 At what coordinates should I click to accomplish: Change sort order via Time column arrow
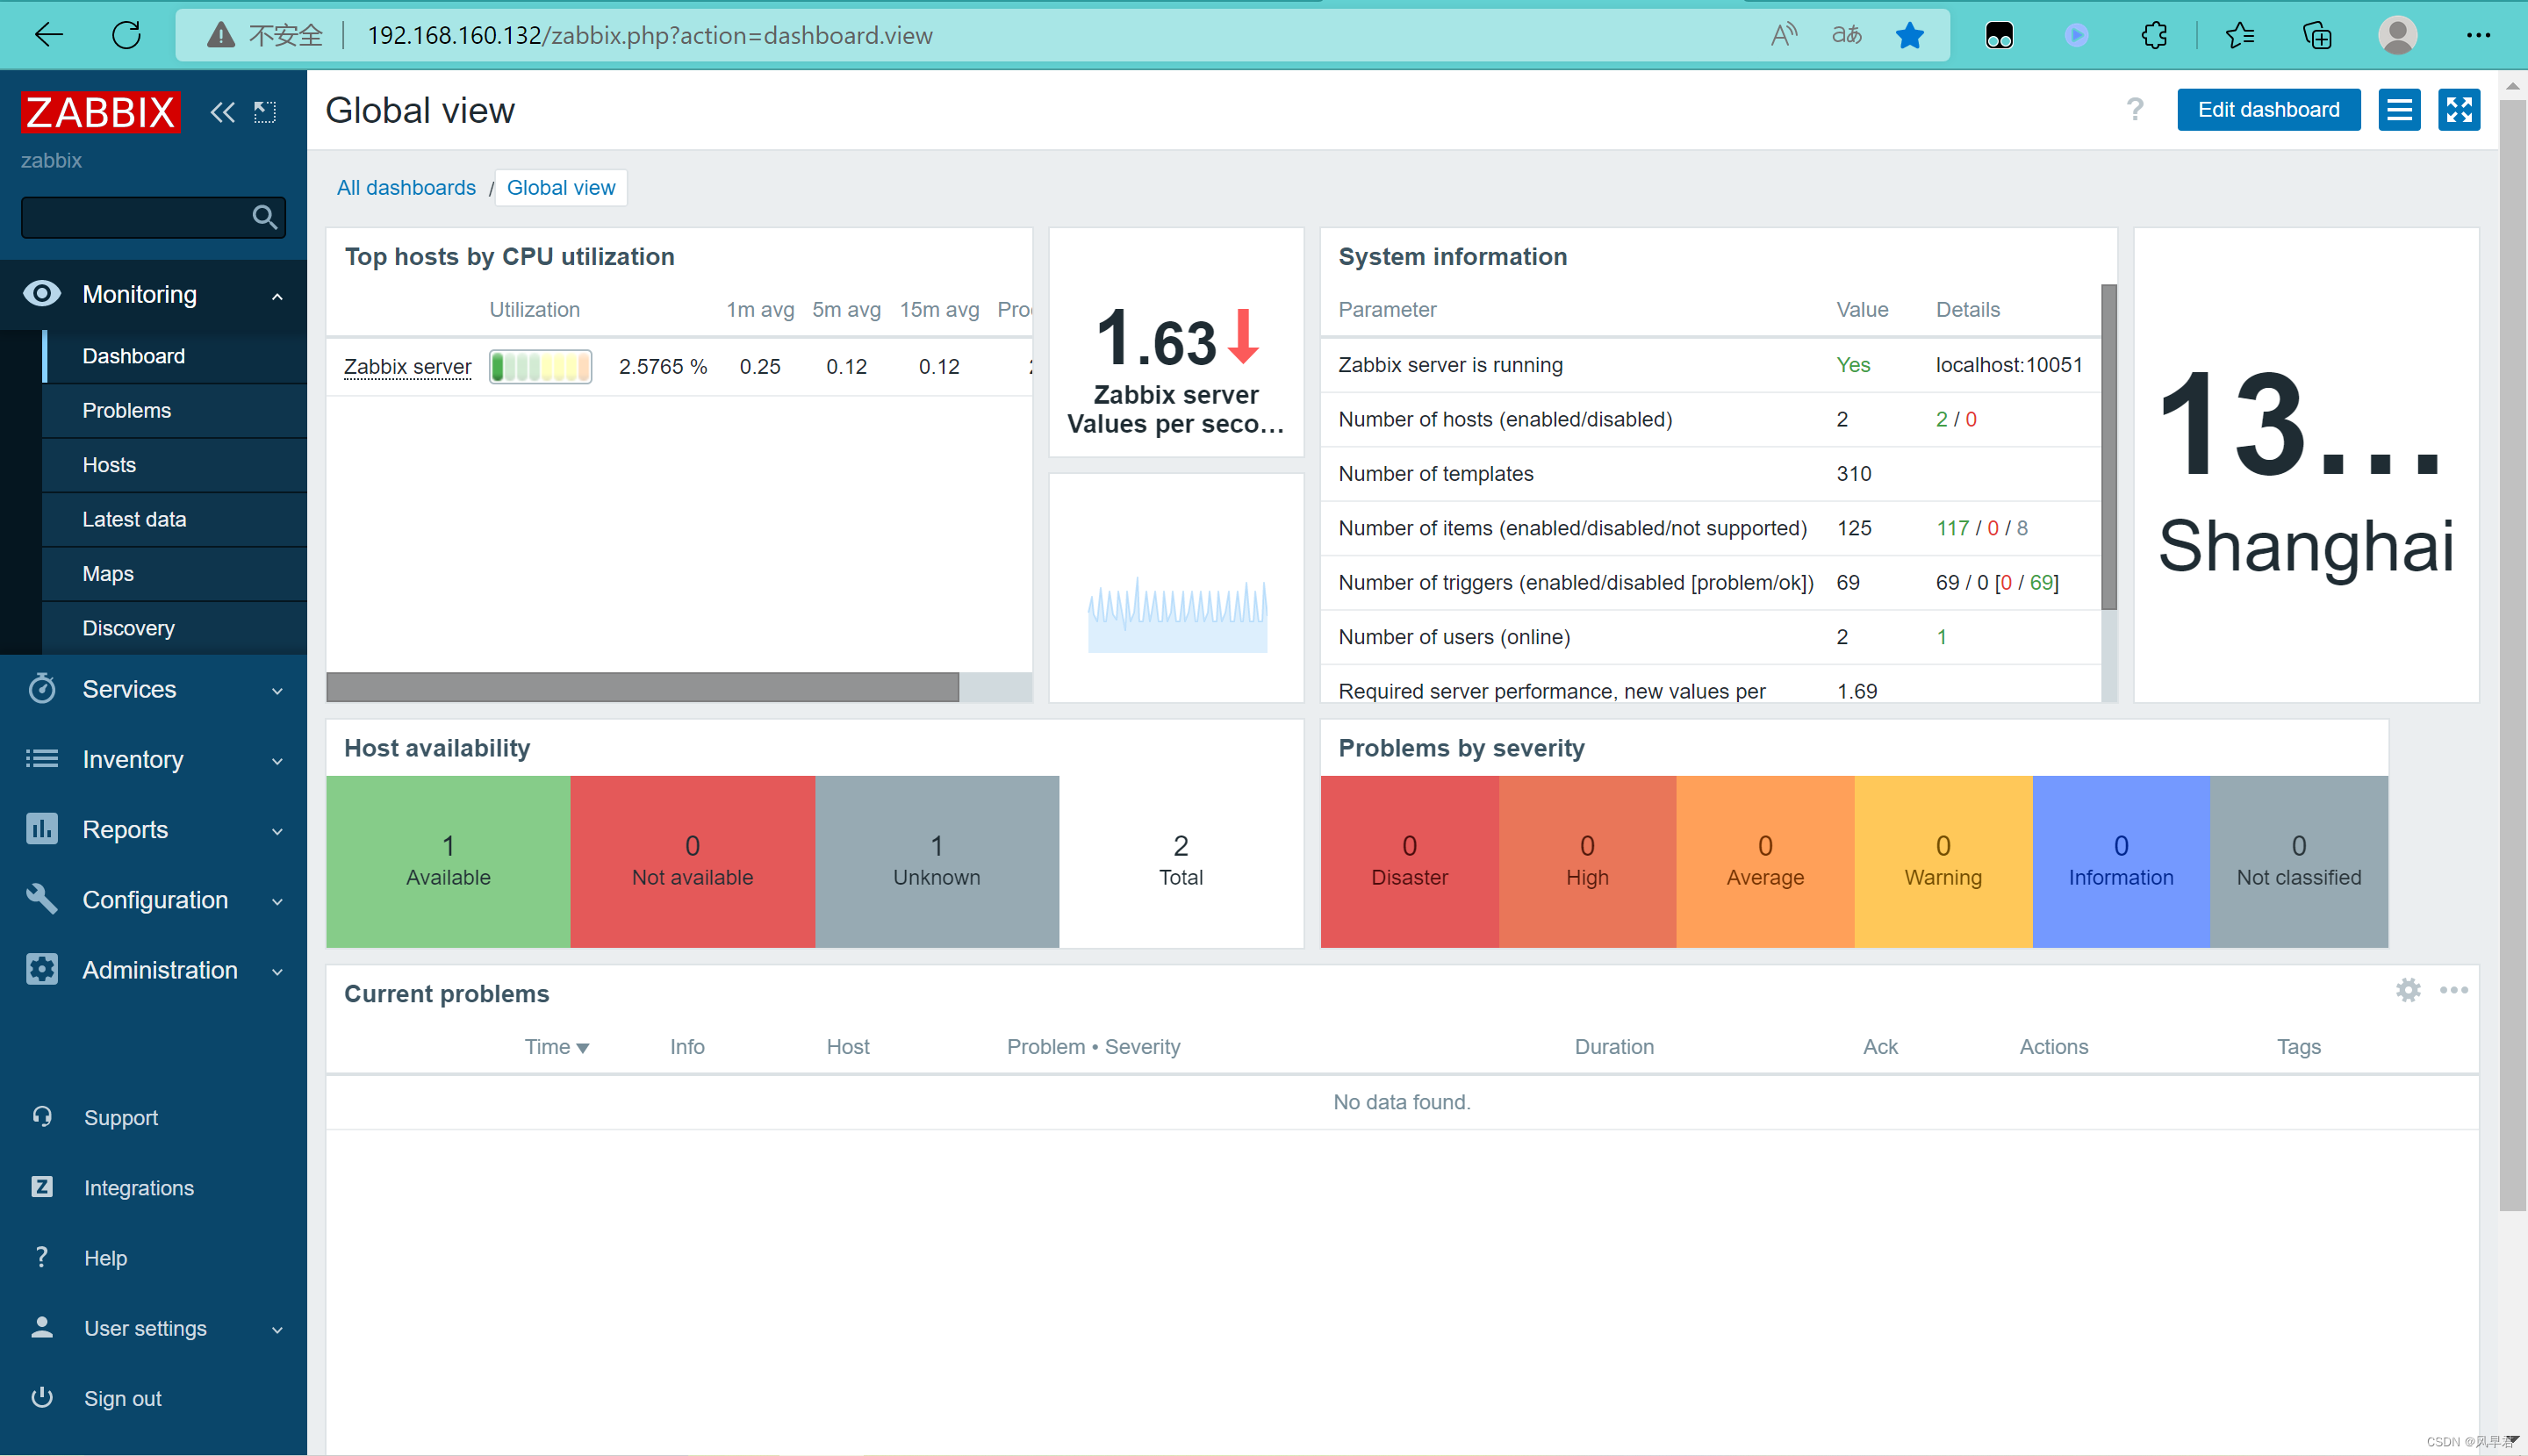pyautogui.click(x=583, y=1046)
